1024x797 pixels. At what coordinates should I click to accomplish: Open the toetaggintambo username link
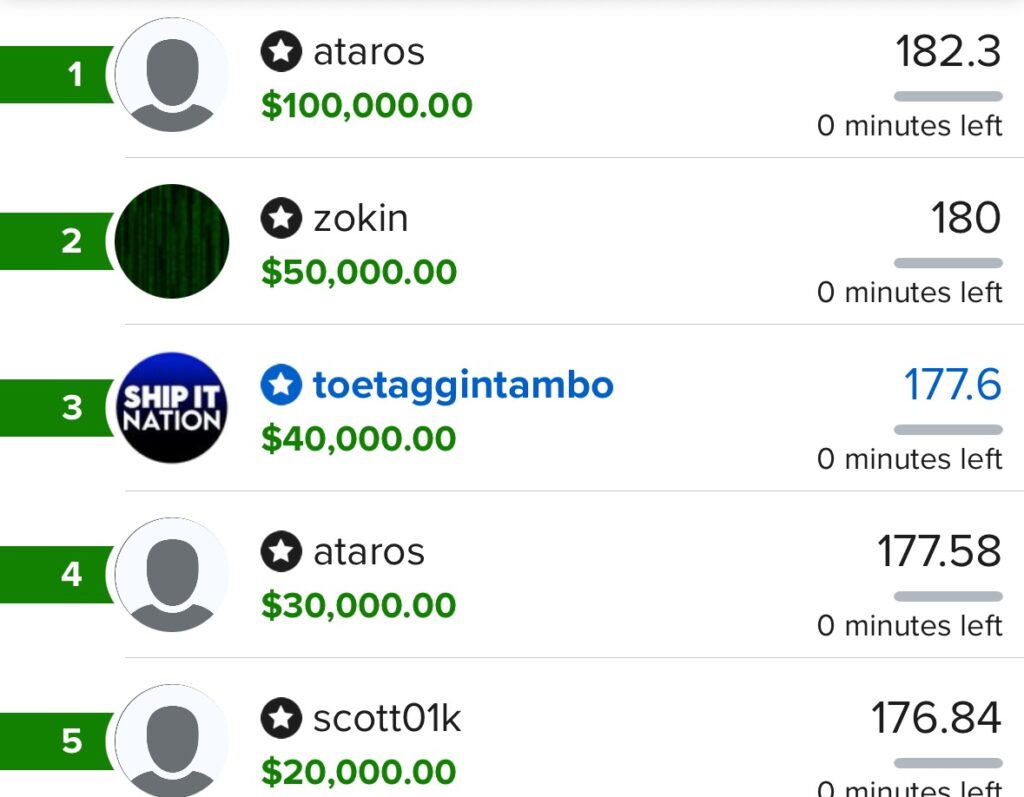(463, 385)
